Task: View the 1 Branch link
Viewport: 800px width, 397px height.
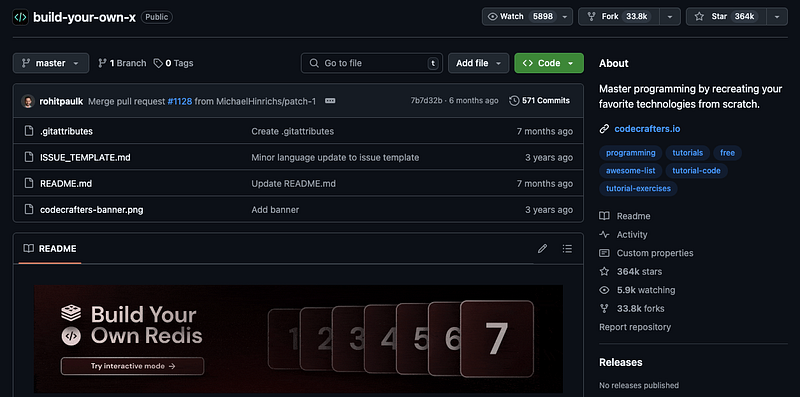Action: tap(122, 63)
